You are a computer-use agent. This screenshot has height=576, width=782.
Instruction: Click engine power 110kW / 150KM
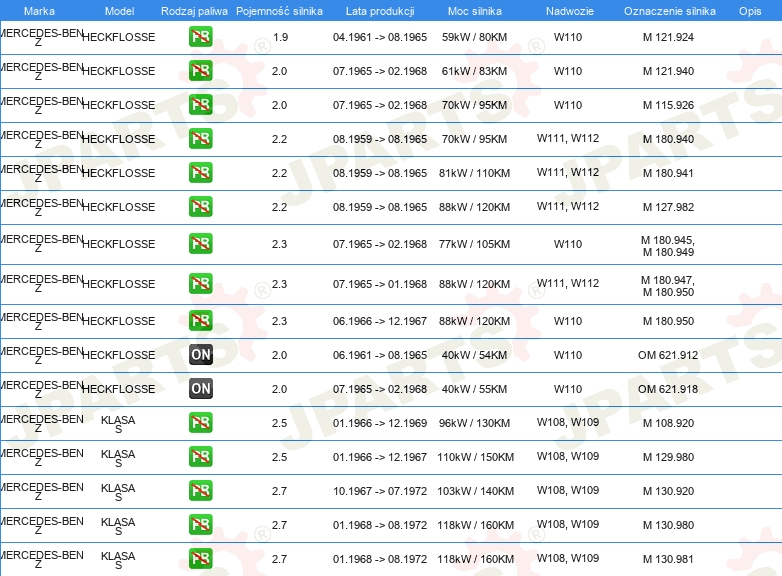point(475,457)
